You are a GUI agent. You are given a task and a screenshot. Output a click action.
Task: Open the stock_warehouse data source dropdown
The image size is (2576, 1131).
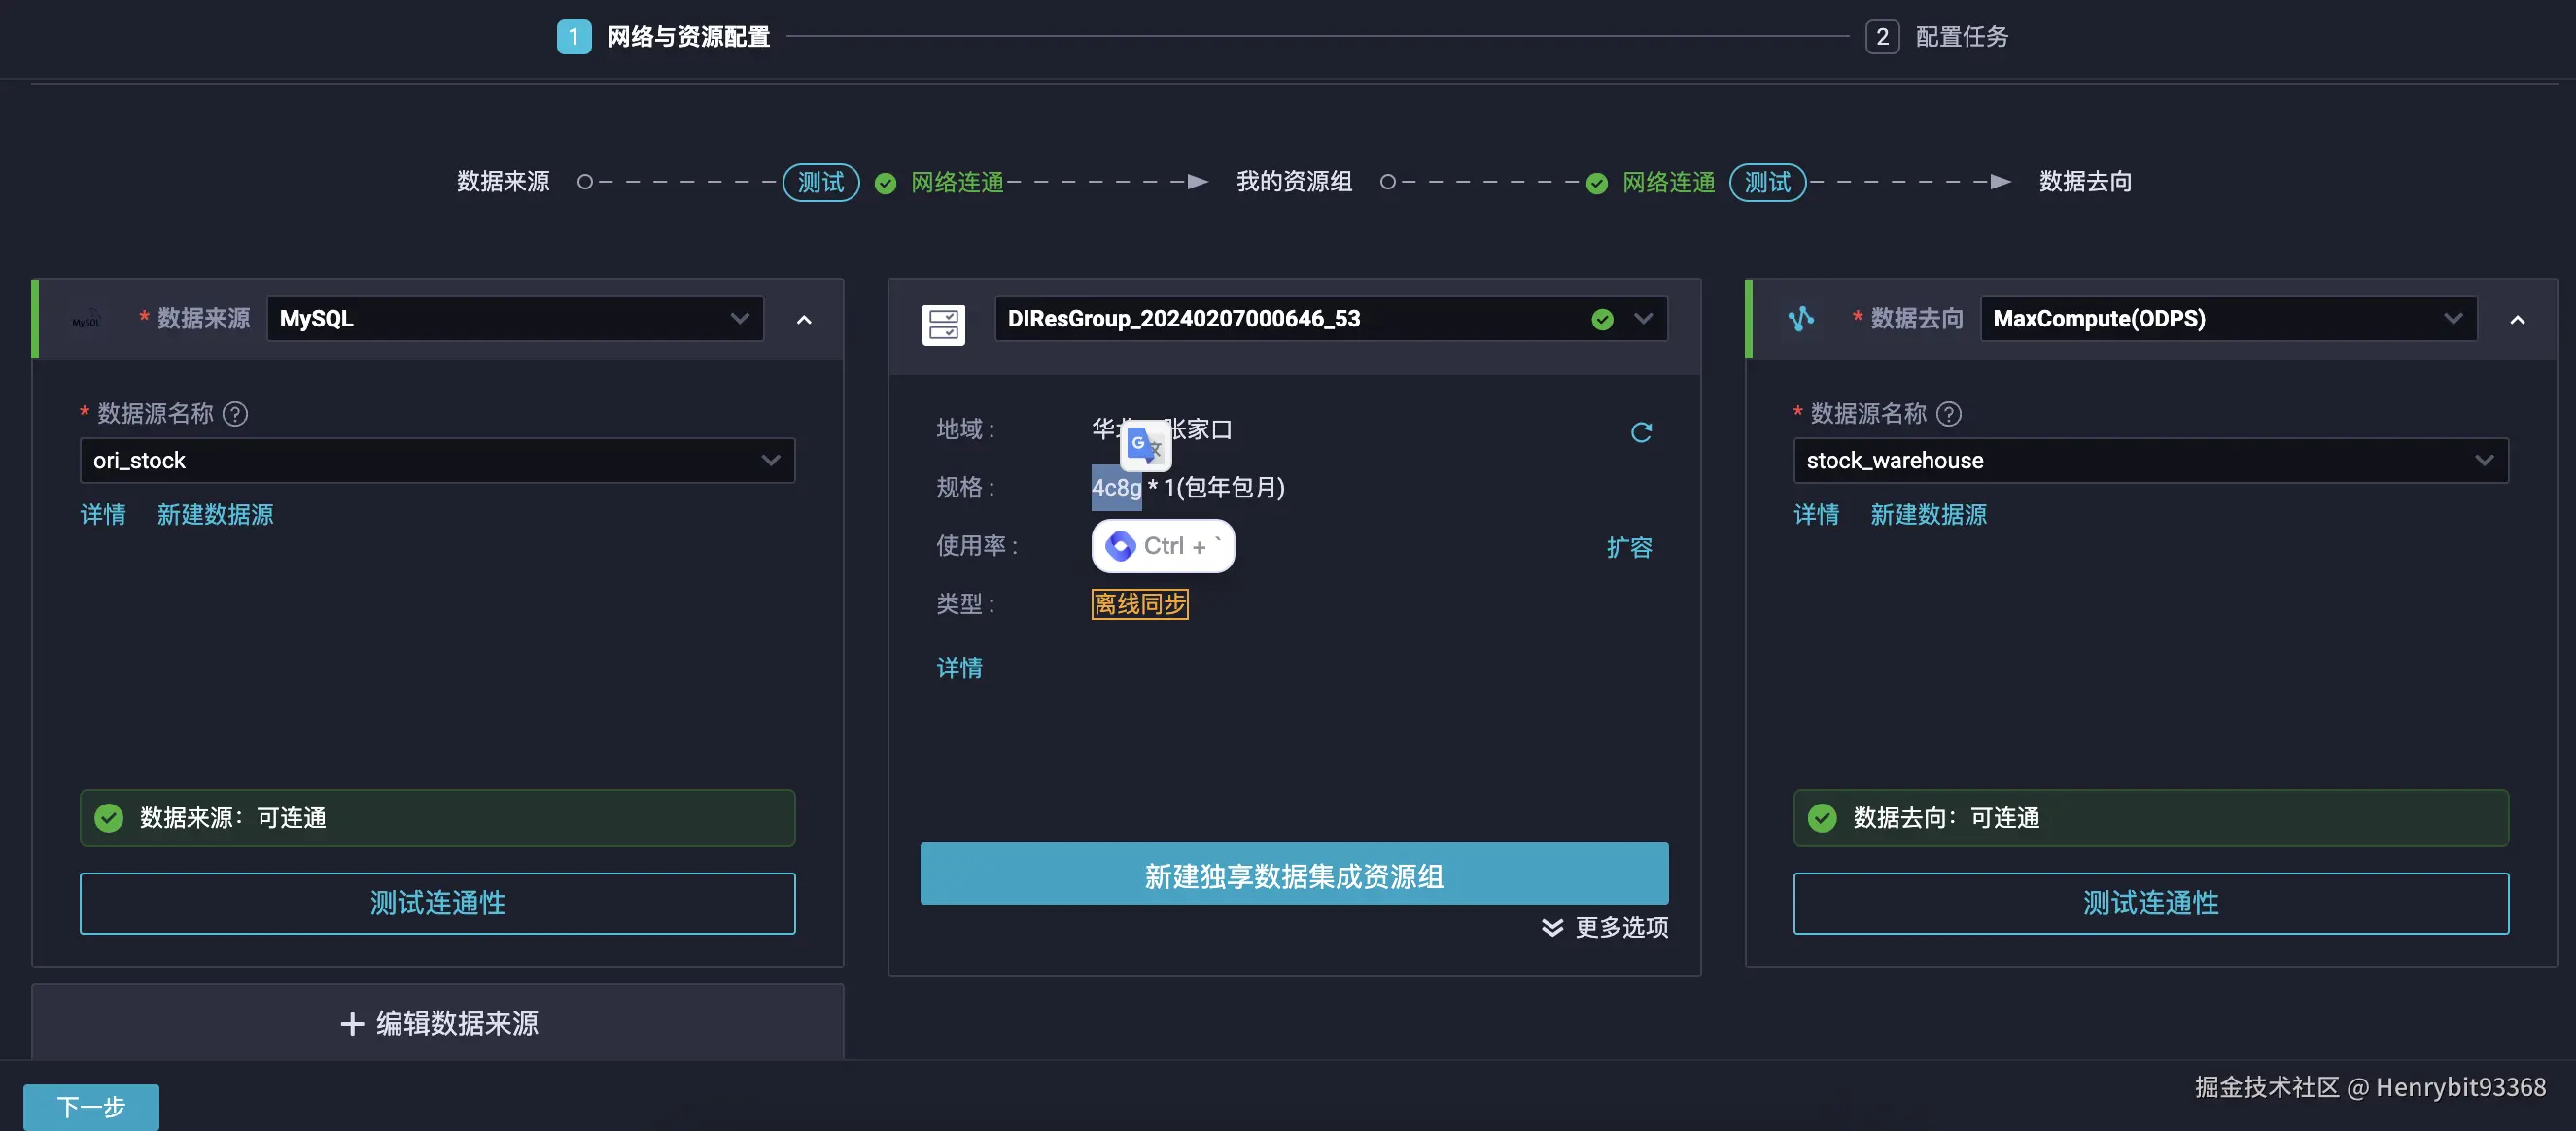2150,461
